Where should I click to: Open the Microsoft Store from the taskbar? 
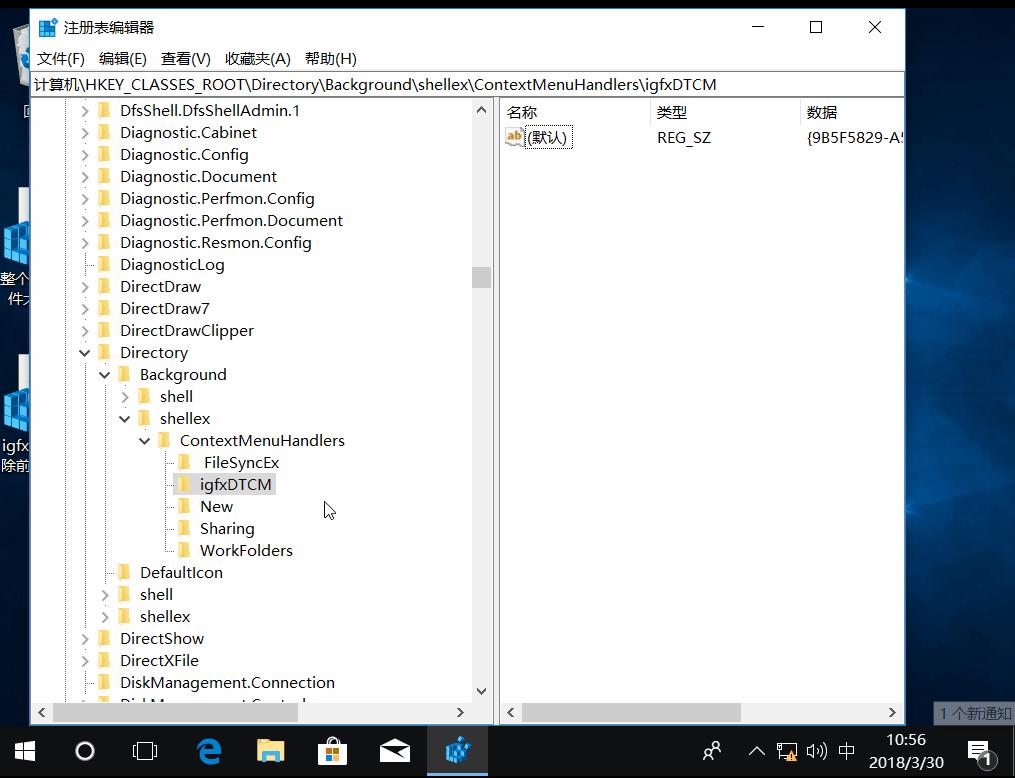333,751
